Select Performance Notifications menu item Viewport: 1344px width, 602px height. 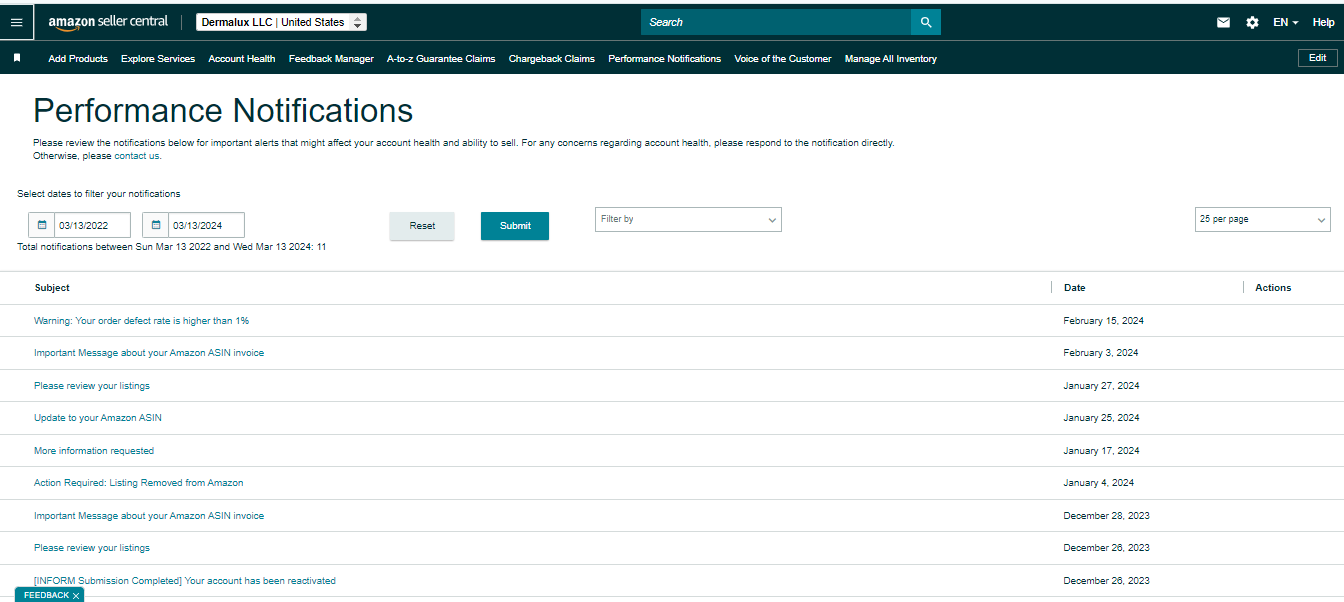(x=664, y=59)
